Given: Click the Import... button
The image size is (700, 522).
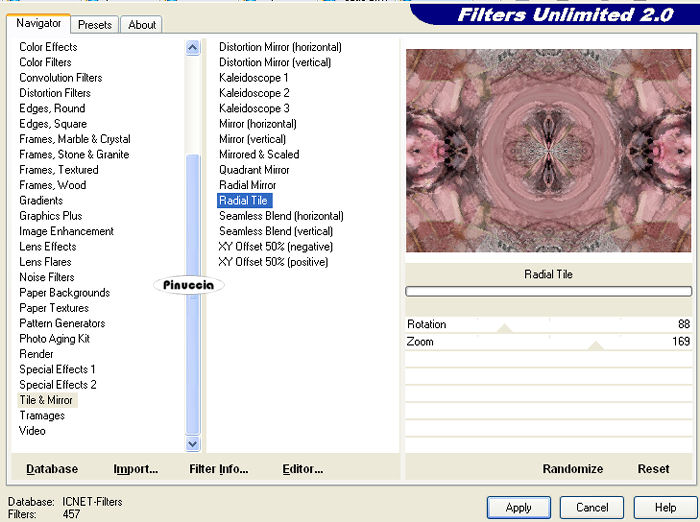Looking at the screenshot, I should [x=135, y=469].
